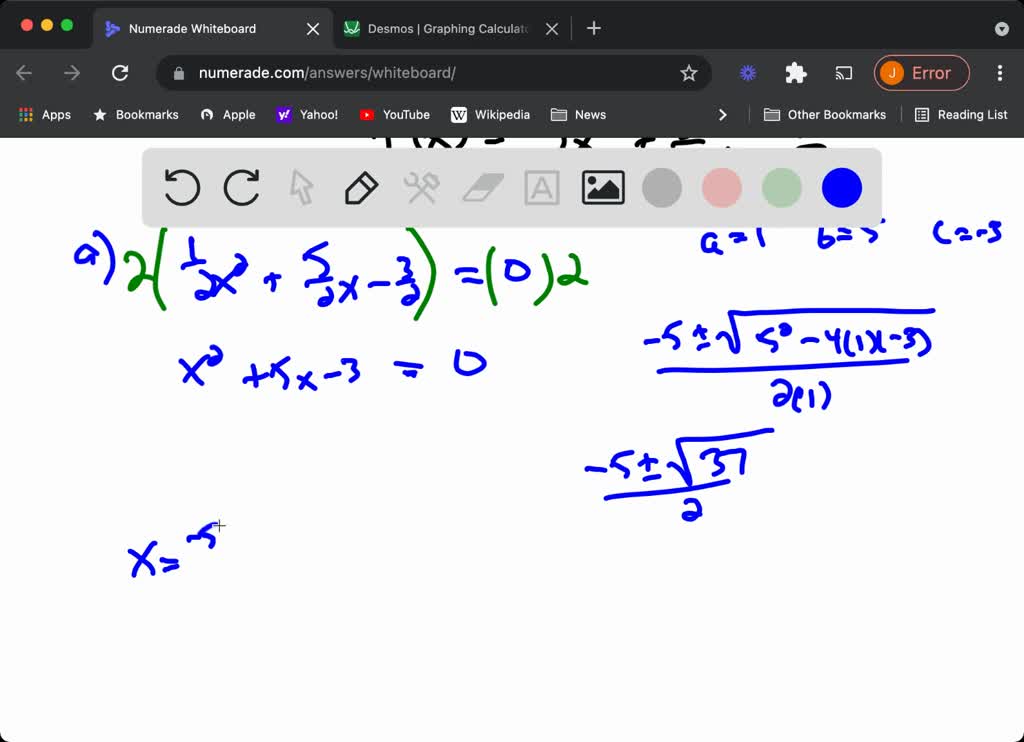Select the pointer tool
The width and height of the screenshot is (1024, 742).
(301, 187)
